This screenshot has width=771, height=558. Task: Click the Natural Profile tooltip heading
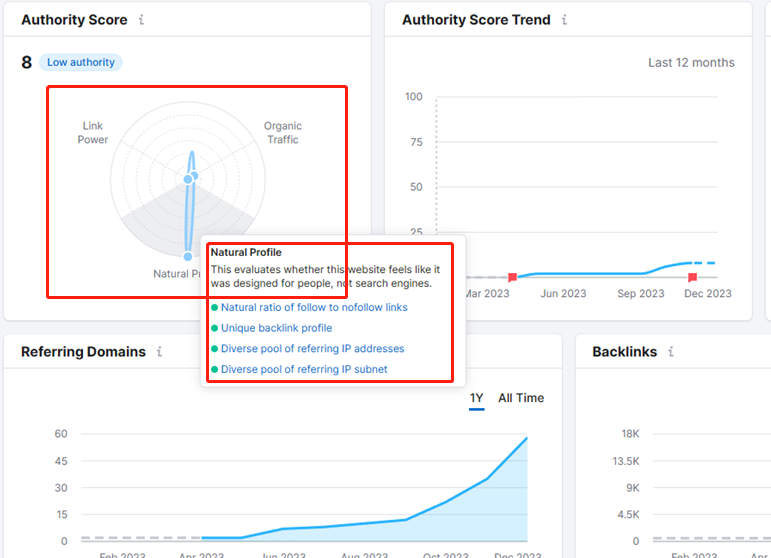(x=246, y=252)
